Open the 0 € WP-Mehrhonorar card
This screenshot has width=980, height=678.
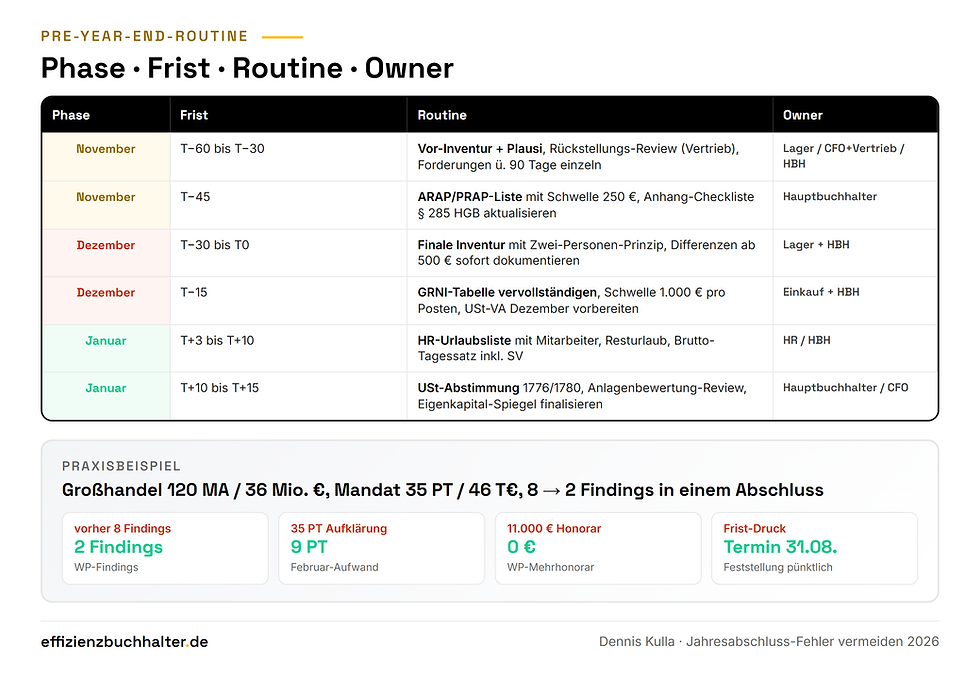598,548
